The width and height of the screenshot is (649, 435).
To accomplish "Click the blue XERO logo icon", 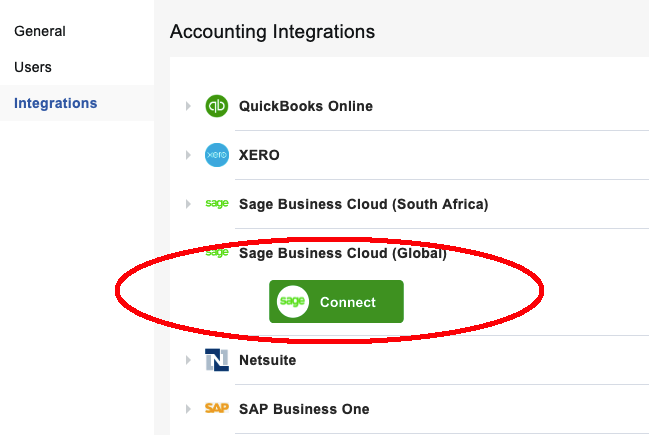I will [217, 155].
